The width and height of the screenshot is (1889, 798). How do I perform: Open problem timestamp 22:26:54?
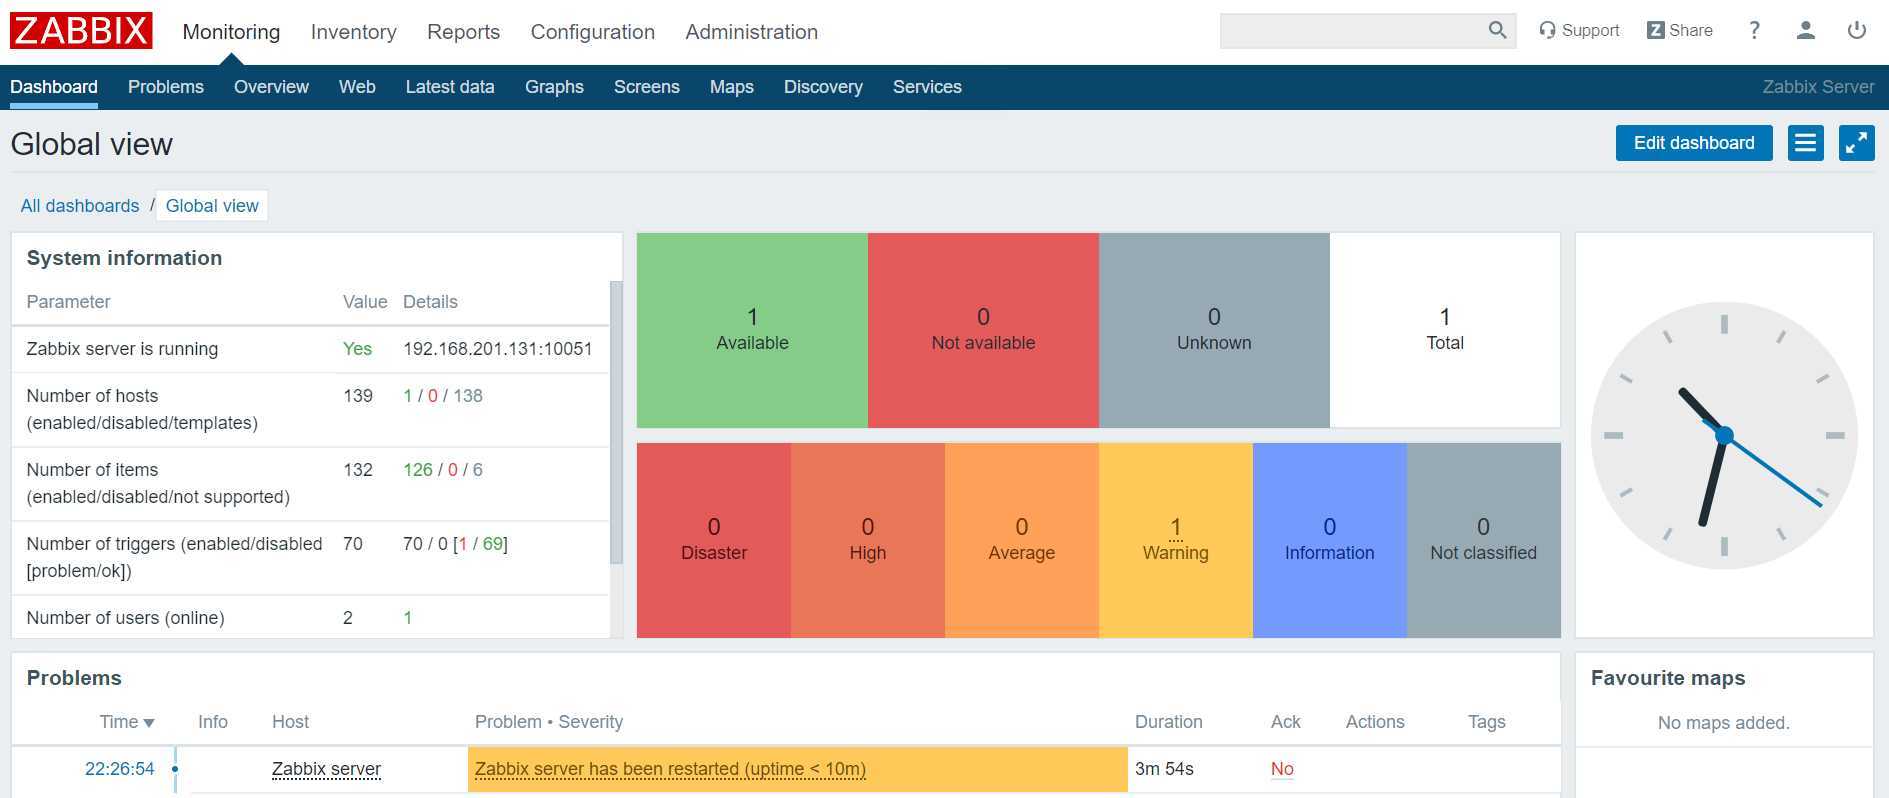(x=120, y=769)
